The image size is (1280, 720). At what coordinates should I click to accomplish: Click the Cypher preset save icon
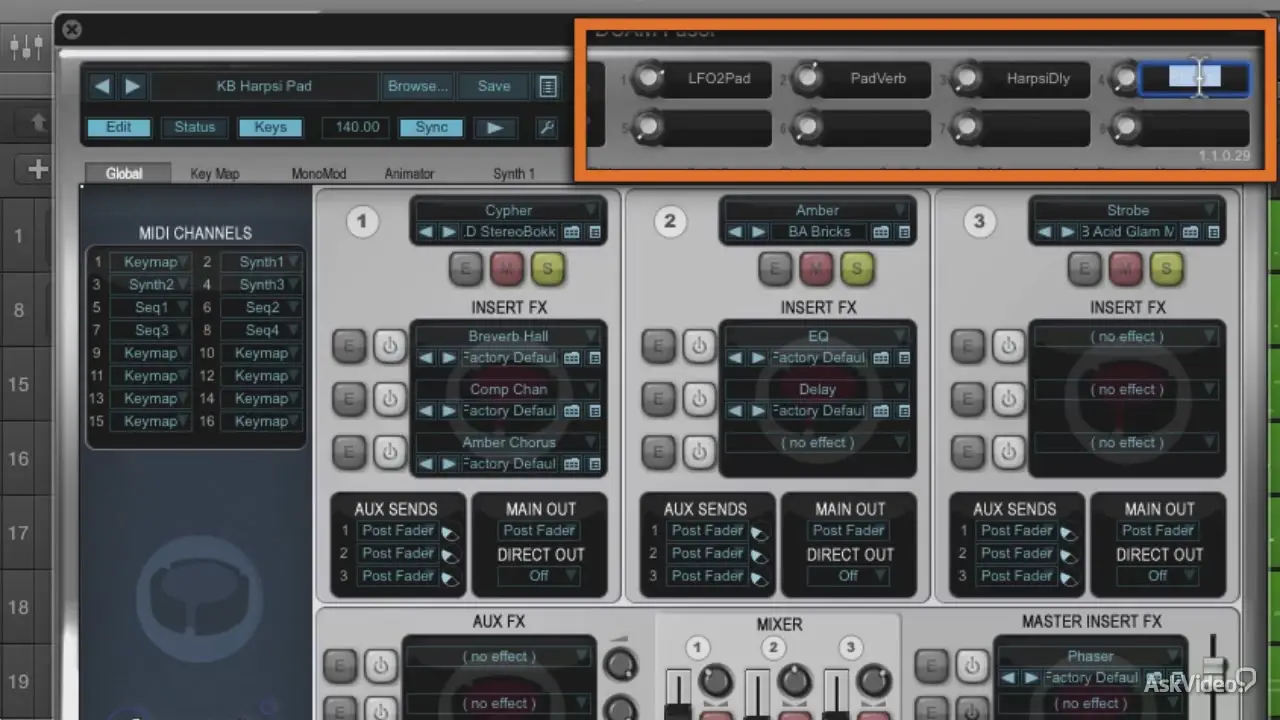tap(572, 232)
